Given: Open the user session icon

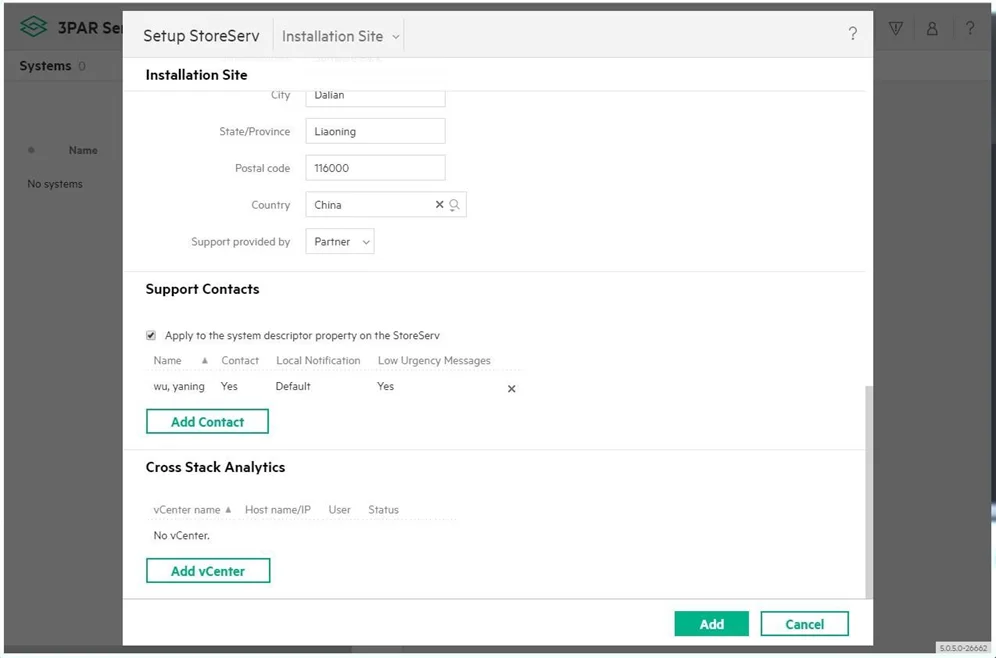Looking at the screenshot, I should 932,29.
